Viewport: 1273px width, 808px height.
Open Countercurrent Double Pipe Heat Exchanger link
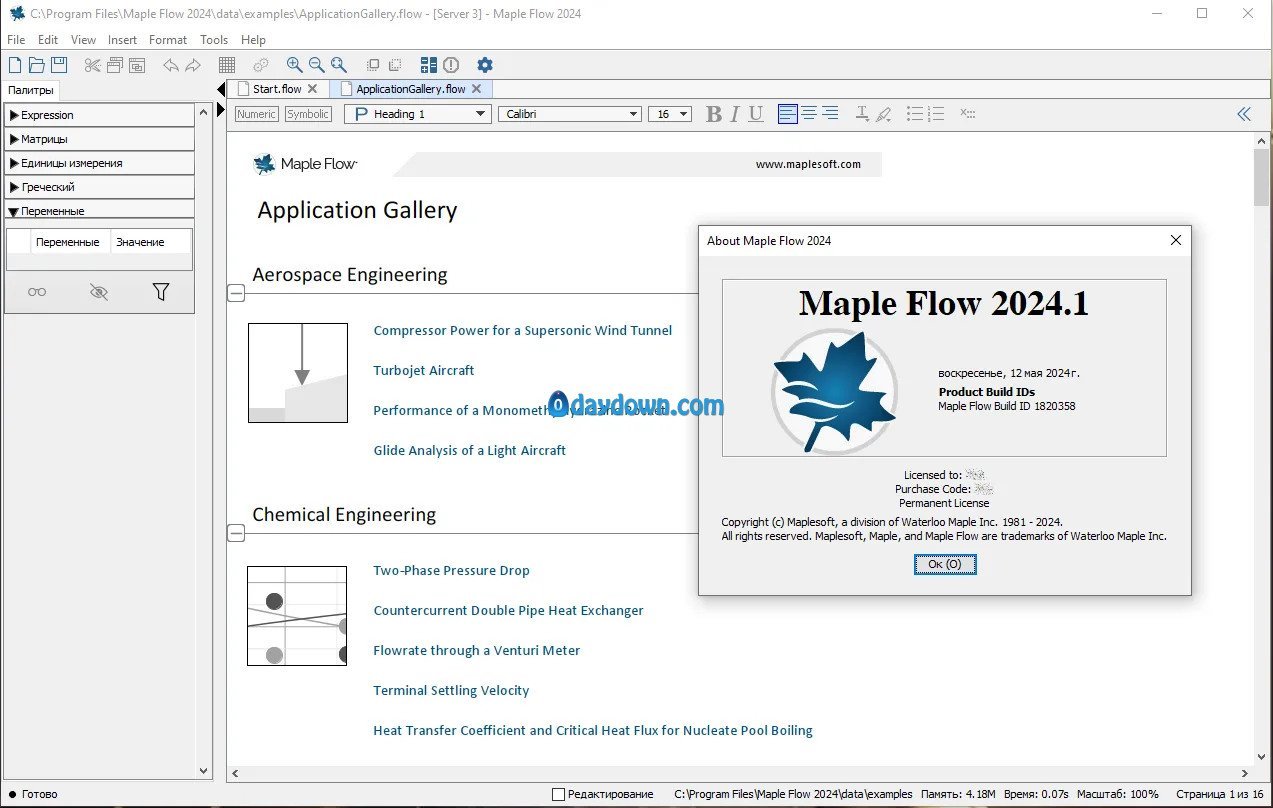click(x=508, y=610)
